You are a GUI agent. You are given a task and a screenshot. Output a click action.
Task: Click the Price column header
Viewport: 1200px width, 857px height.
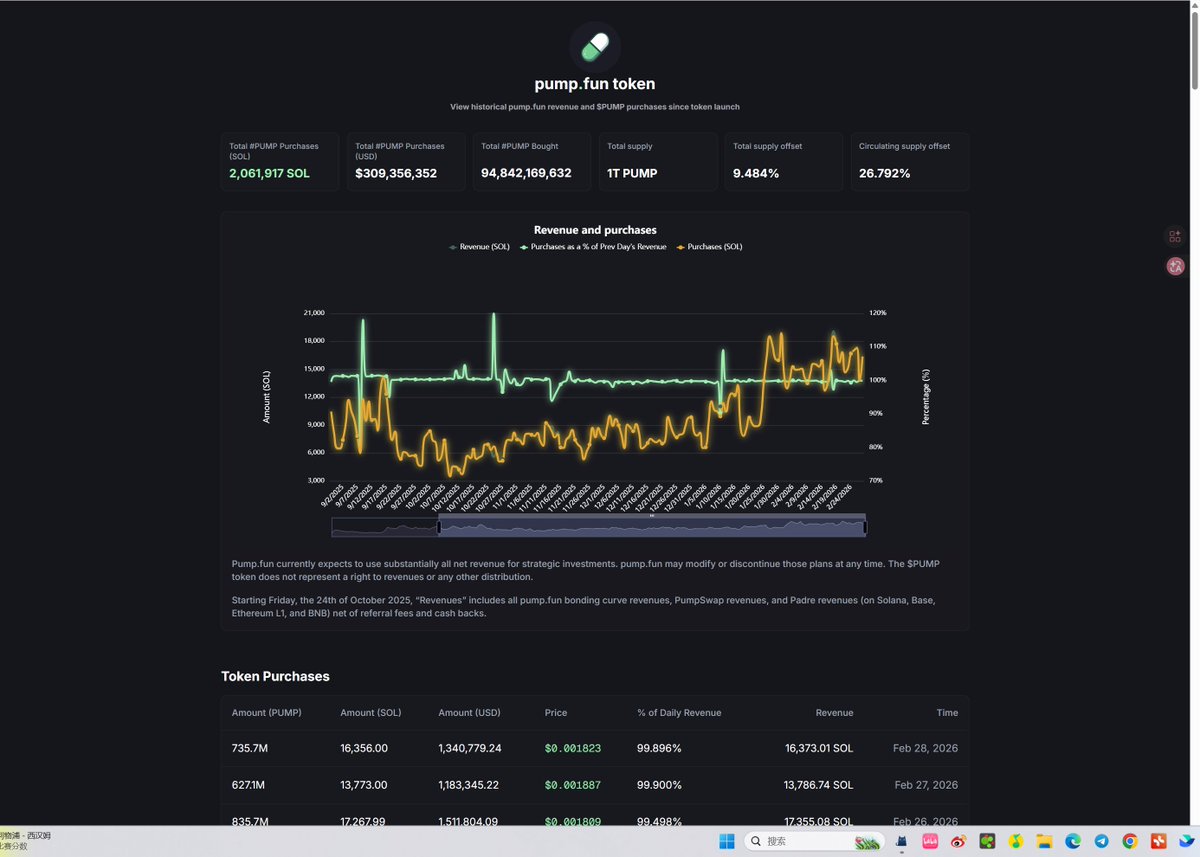(x=556, y=712)
